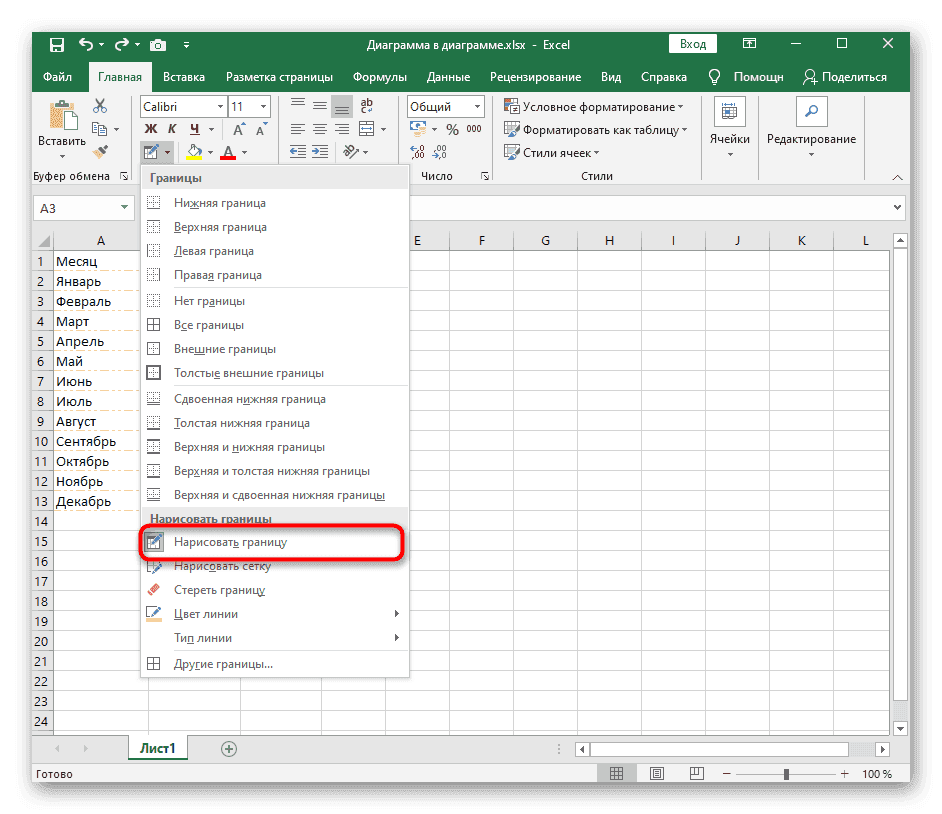Click the Percent style icon

tap(452, 129)
